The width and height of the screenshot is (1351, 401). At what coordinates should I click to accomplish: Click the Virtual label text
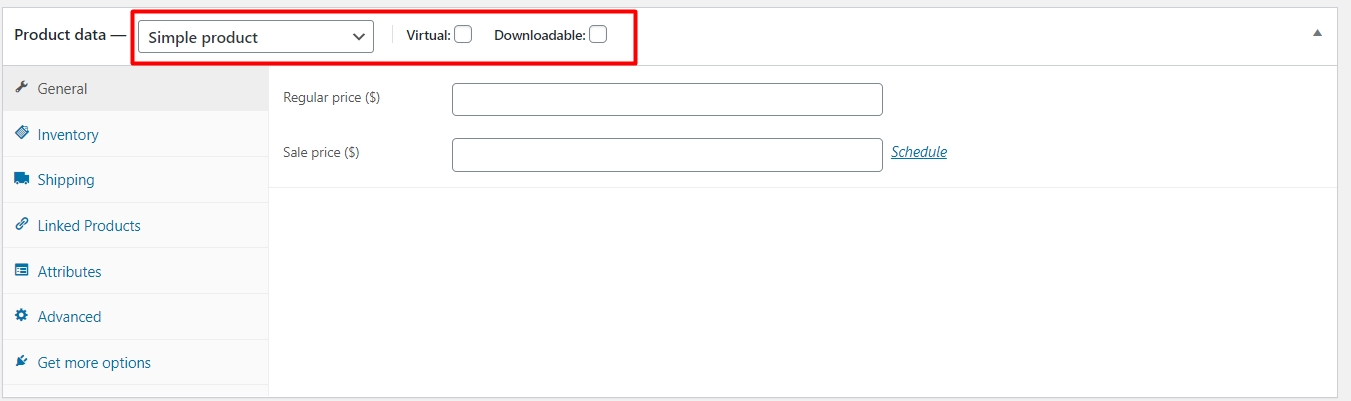pos(429,35)
